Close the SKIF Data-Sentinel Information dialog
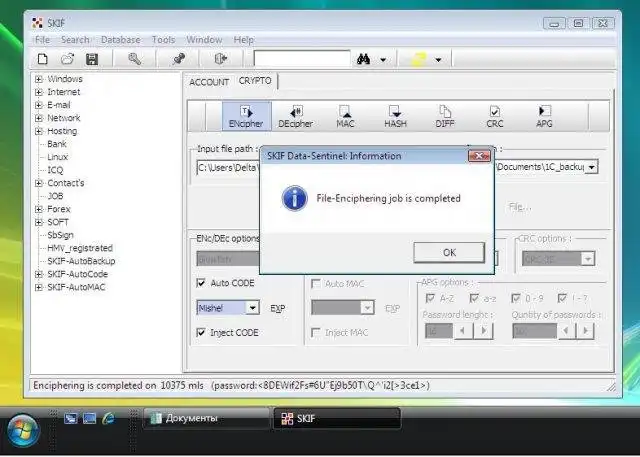 click(479, 156)
